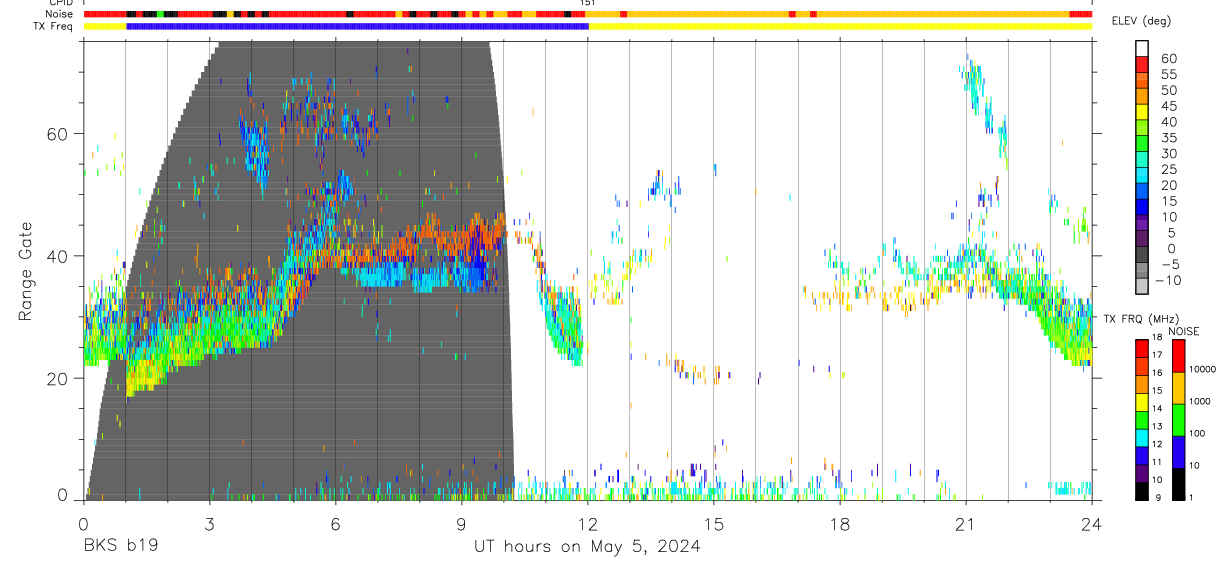
Task: Select the orange-yellow segment of NOISE colorbar
Action: 1178,387
